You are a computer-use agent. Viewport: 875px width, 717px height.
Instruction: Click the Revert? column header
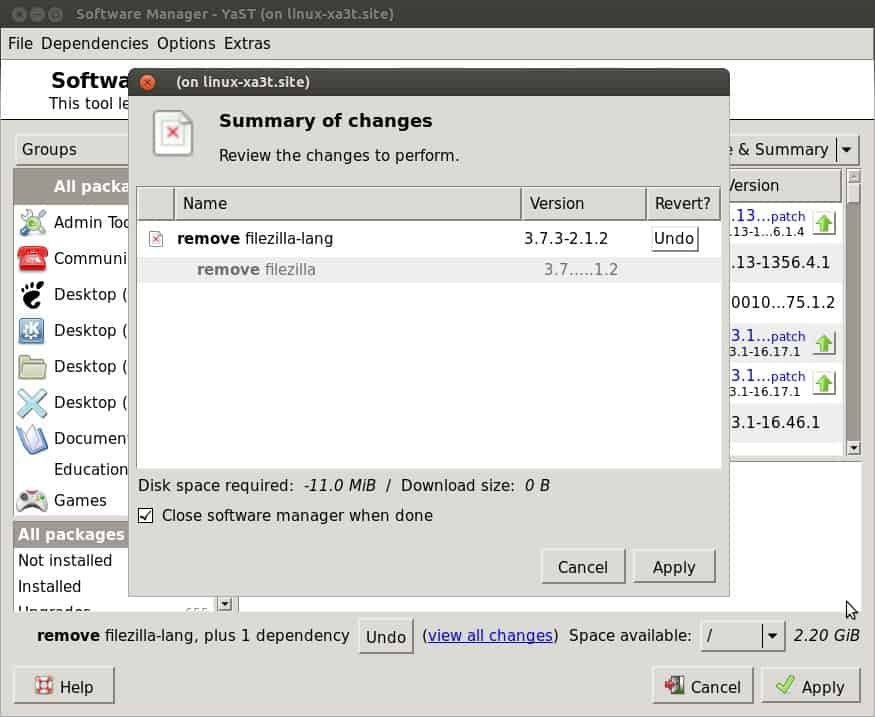[682, 204]
